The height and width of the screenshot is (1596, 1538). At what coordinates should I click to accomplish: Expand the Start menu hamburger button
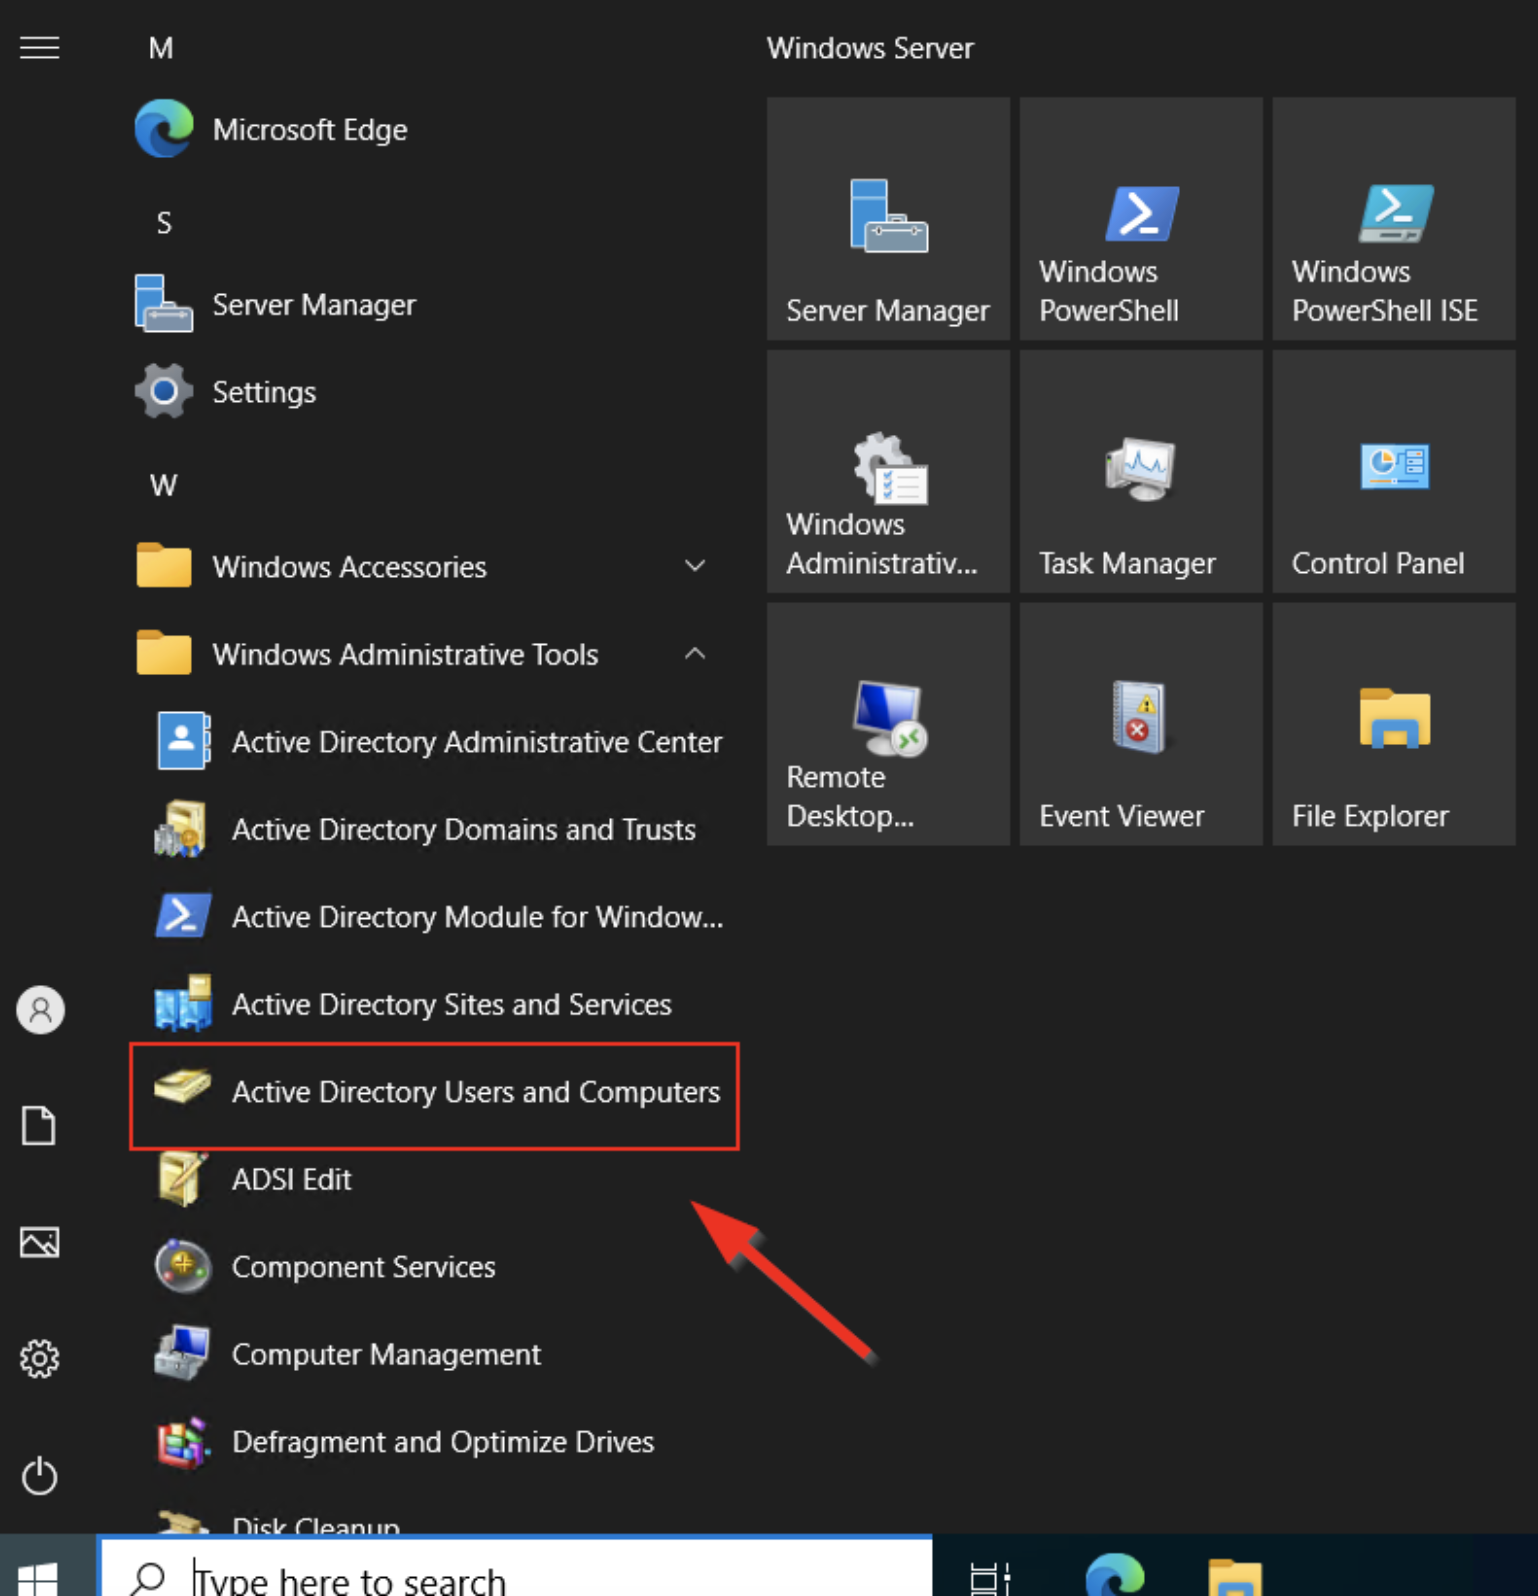pos(40,48)
